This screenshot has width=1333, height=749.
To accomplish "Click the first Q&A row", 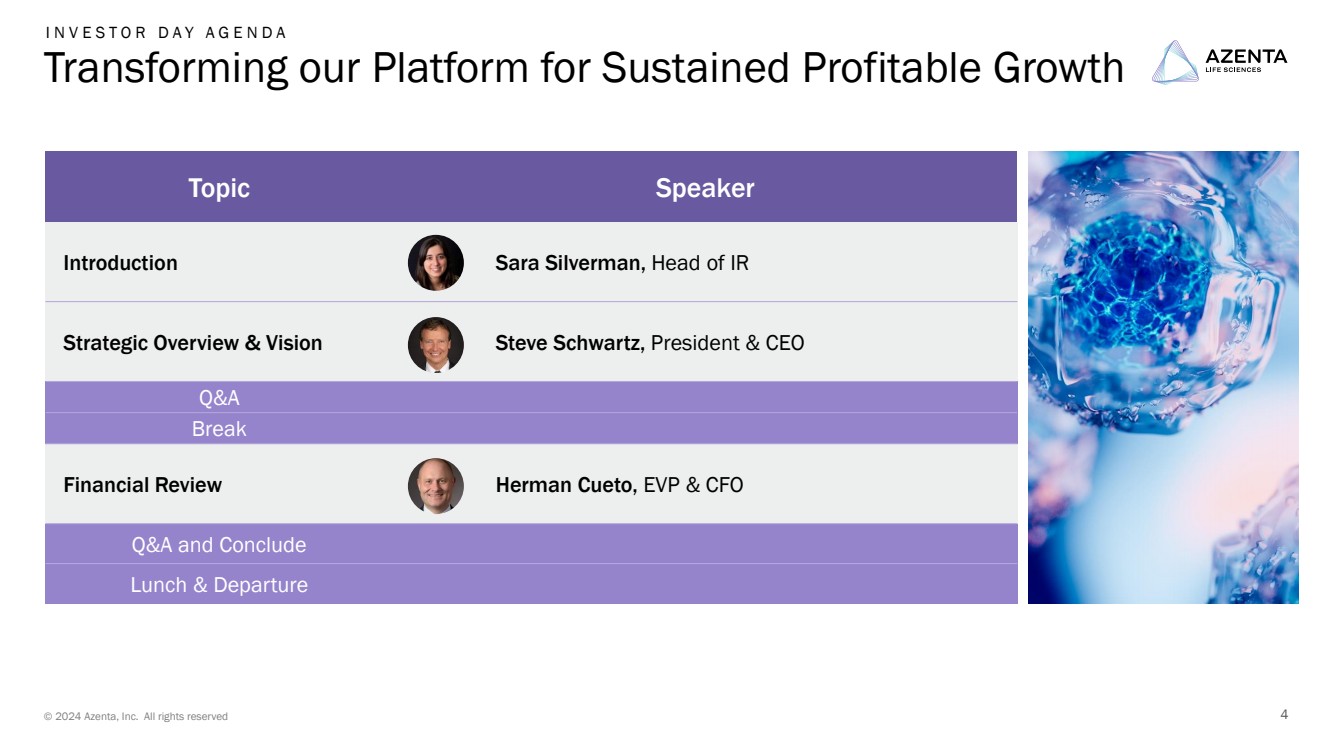I will click(219, 398).
